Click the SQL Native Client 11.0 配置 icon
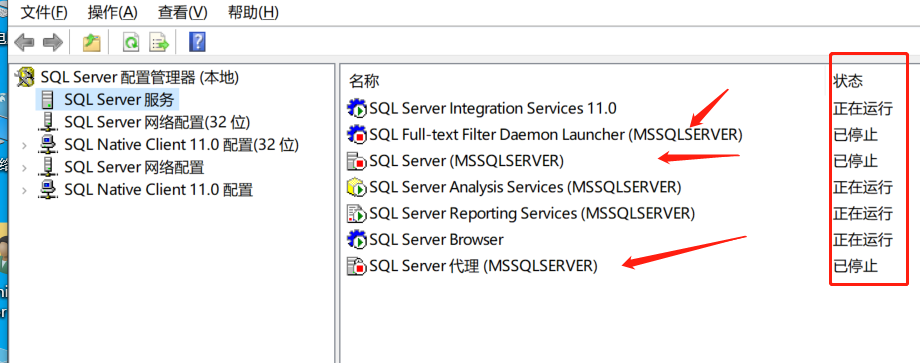Viewport: 920px width, 363px height. [48, 189]
